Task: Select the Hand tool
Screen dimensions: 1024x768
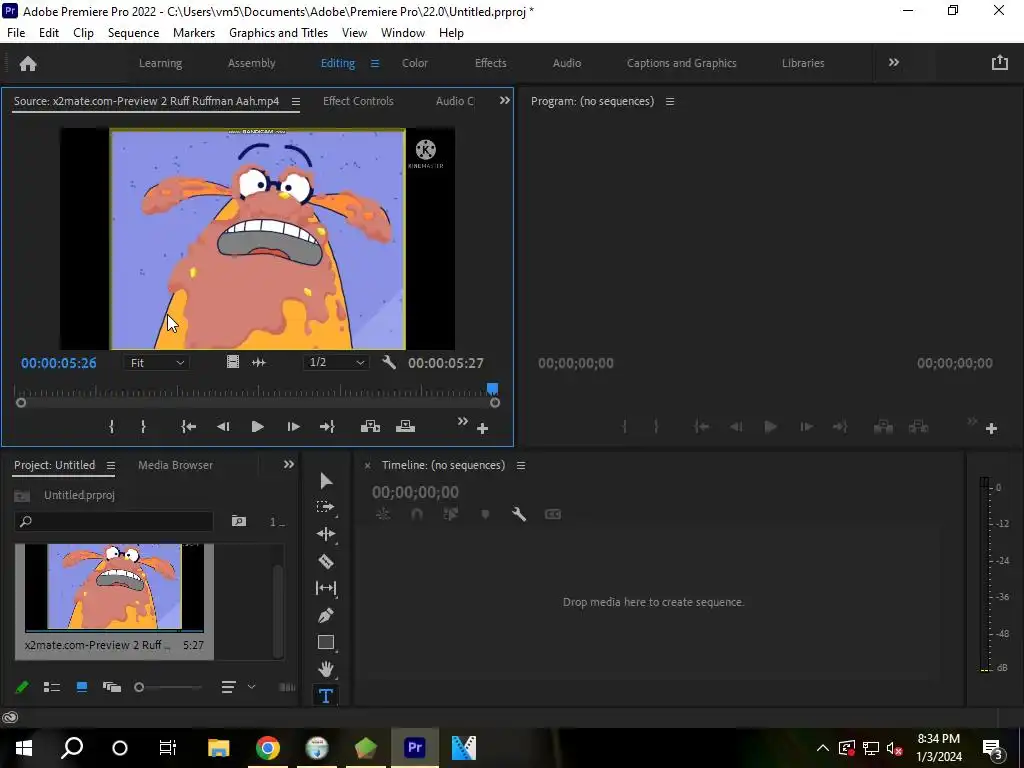Action: 326,669
